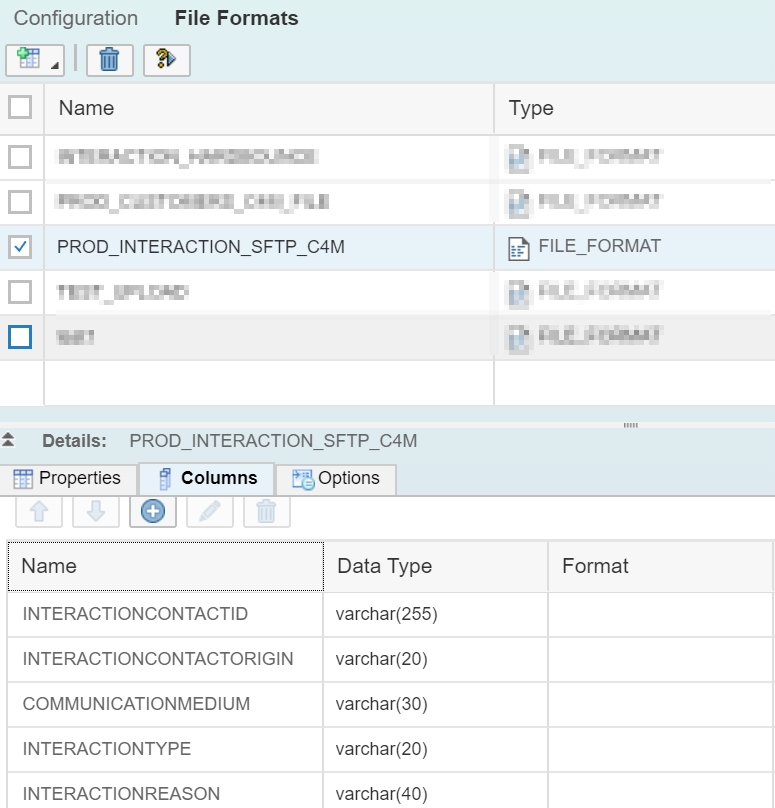This screenshot has width=775, height=808.
Task: Collapse the Details panel using arrow
Action: coord(9,440)
